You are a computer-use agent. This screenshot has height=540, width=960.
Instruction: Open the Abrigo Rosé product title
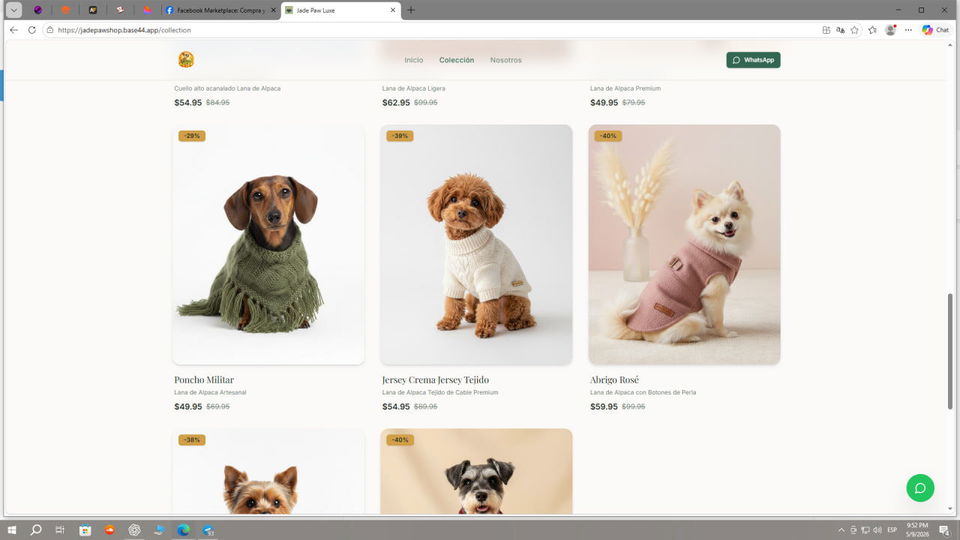pos(614,380)
